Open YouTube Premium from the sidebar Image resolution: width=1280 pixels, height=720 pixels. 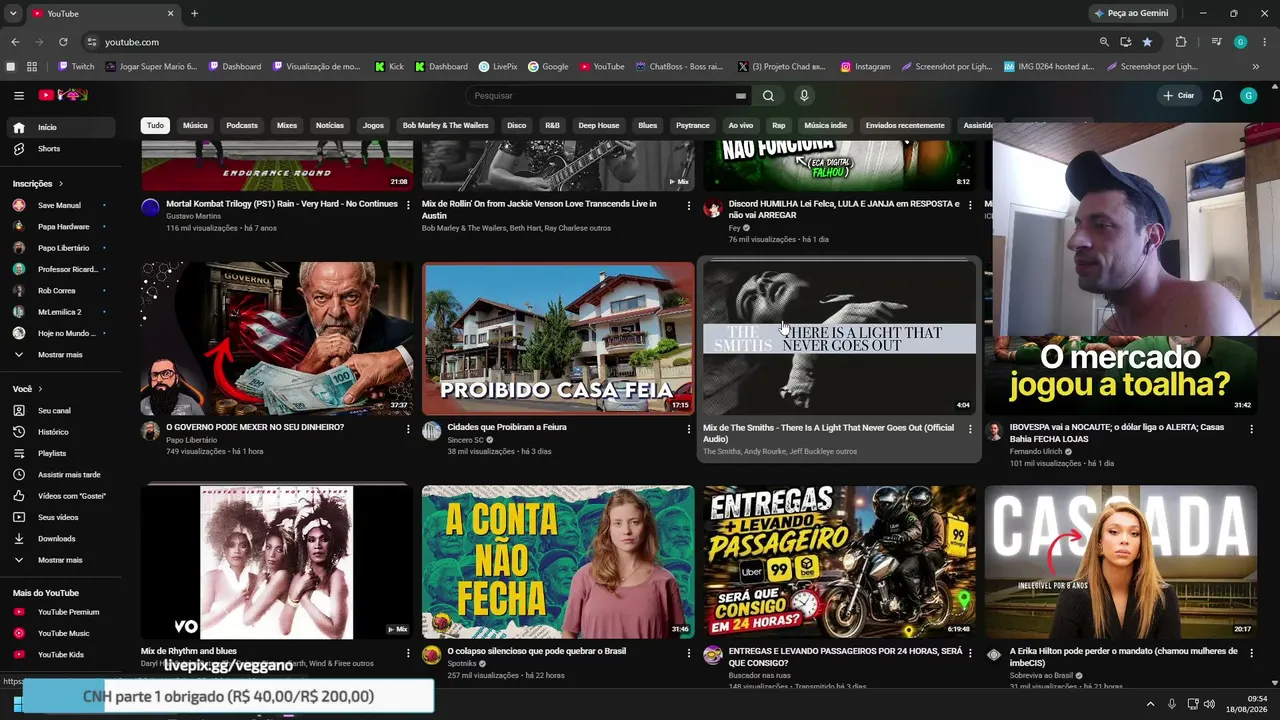61,612
